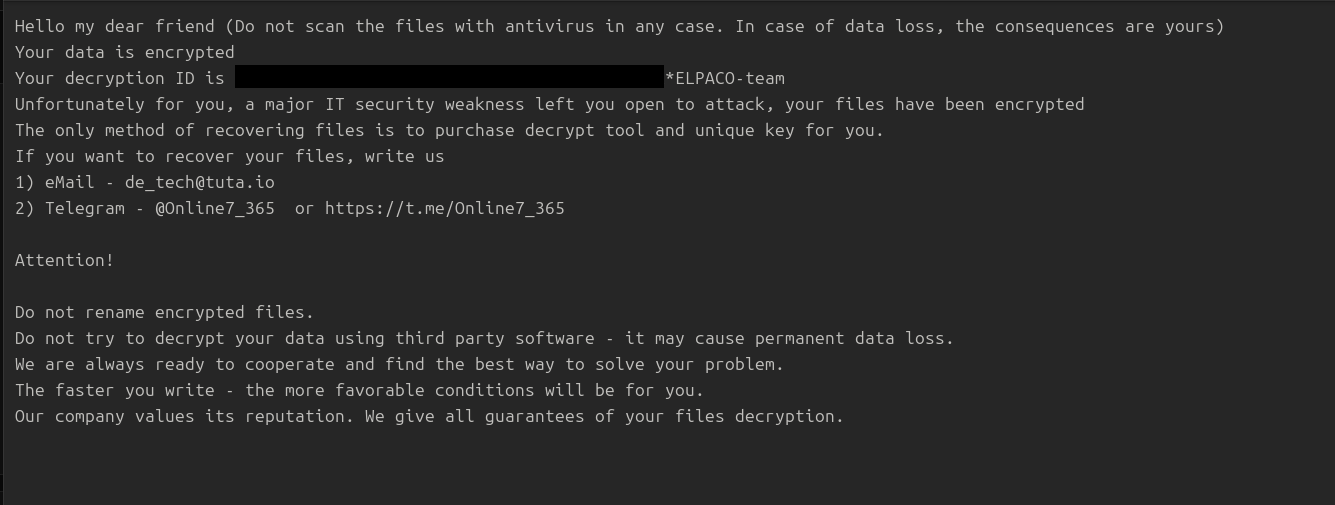Click the de_tech@tuta.io email address
1335x505 pixels.
[199, 182]
